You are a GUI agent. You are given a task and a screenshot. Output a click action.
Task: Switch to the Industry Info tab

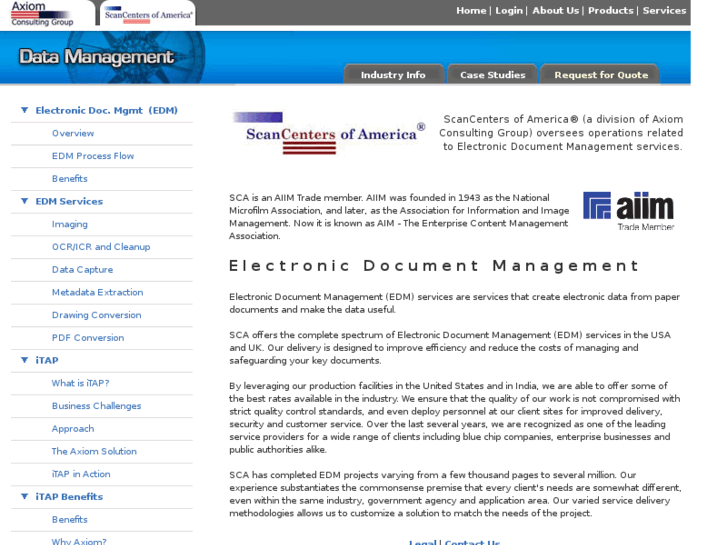pos(393,75)
